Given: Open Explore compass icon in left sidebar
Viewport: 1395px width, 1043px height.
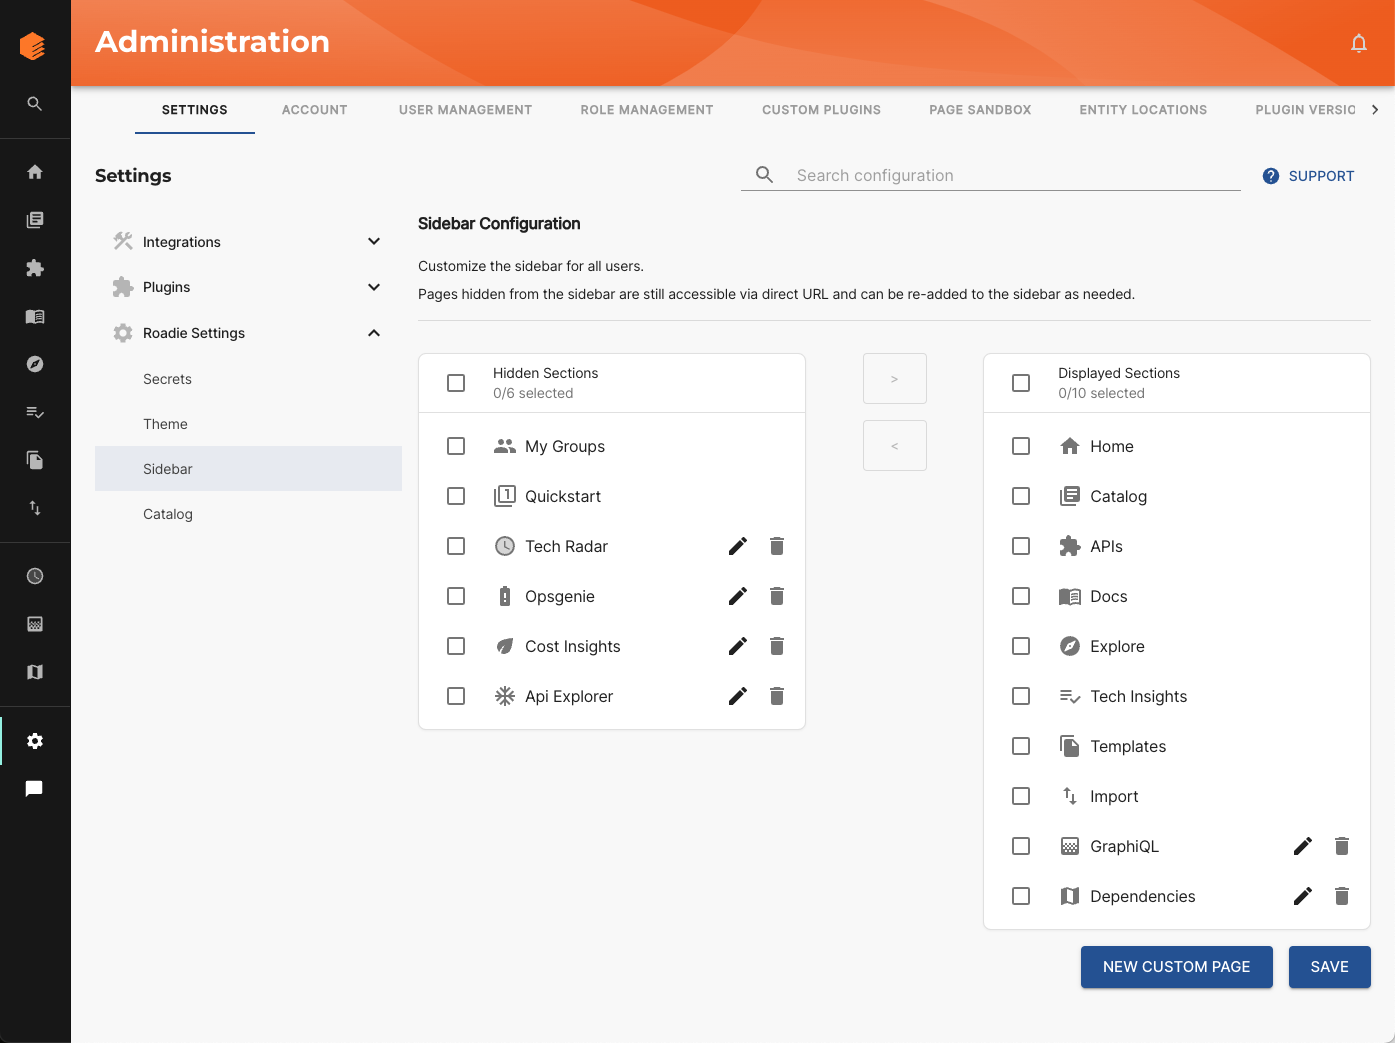Looking at the screenshot, I should coord(35,364).
